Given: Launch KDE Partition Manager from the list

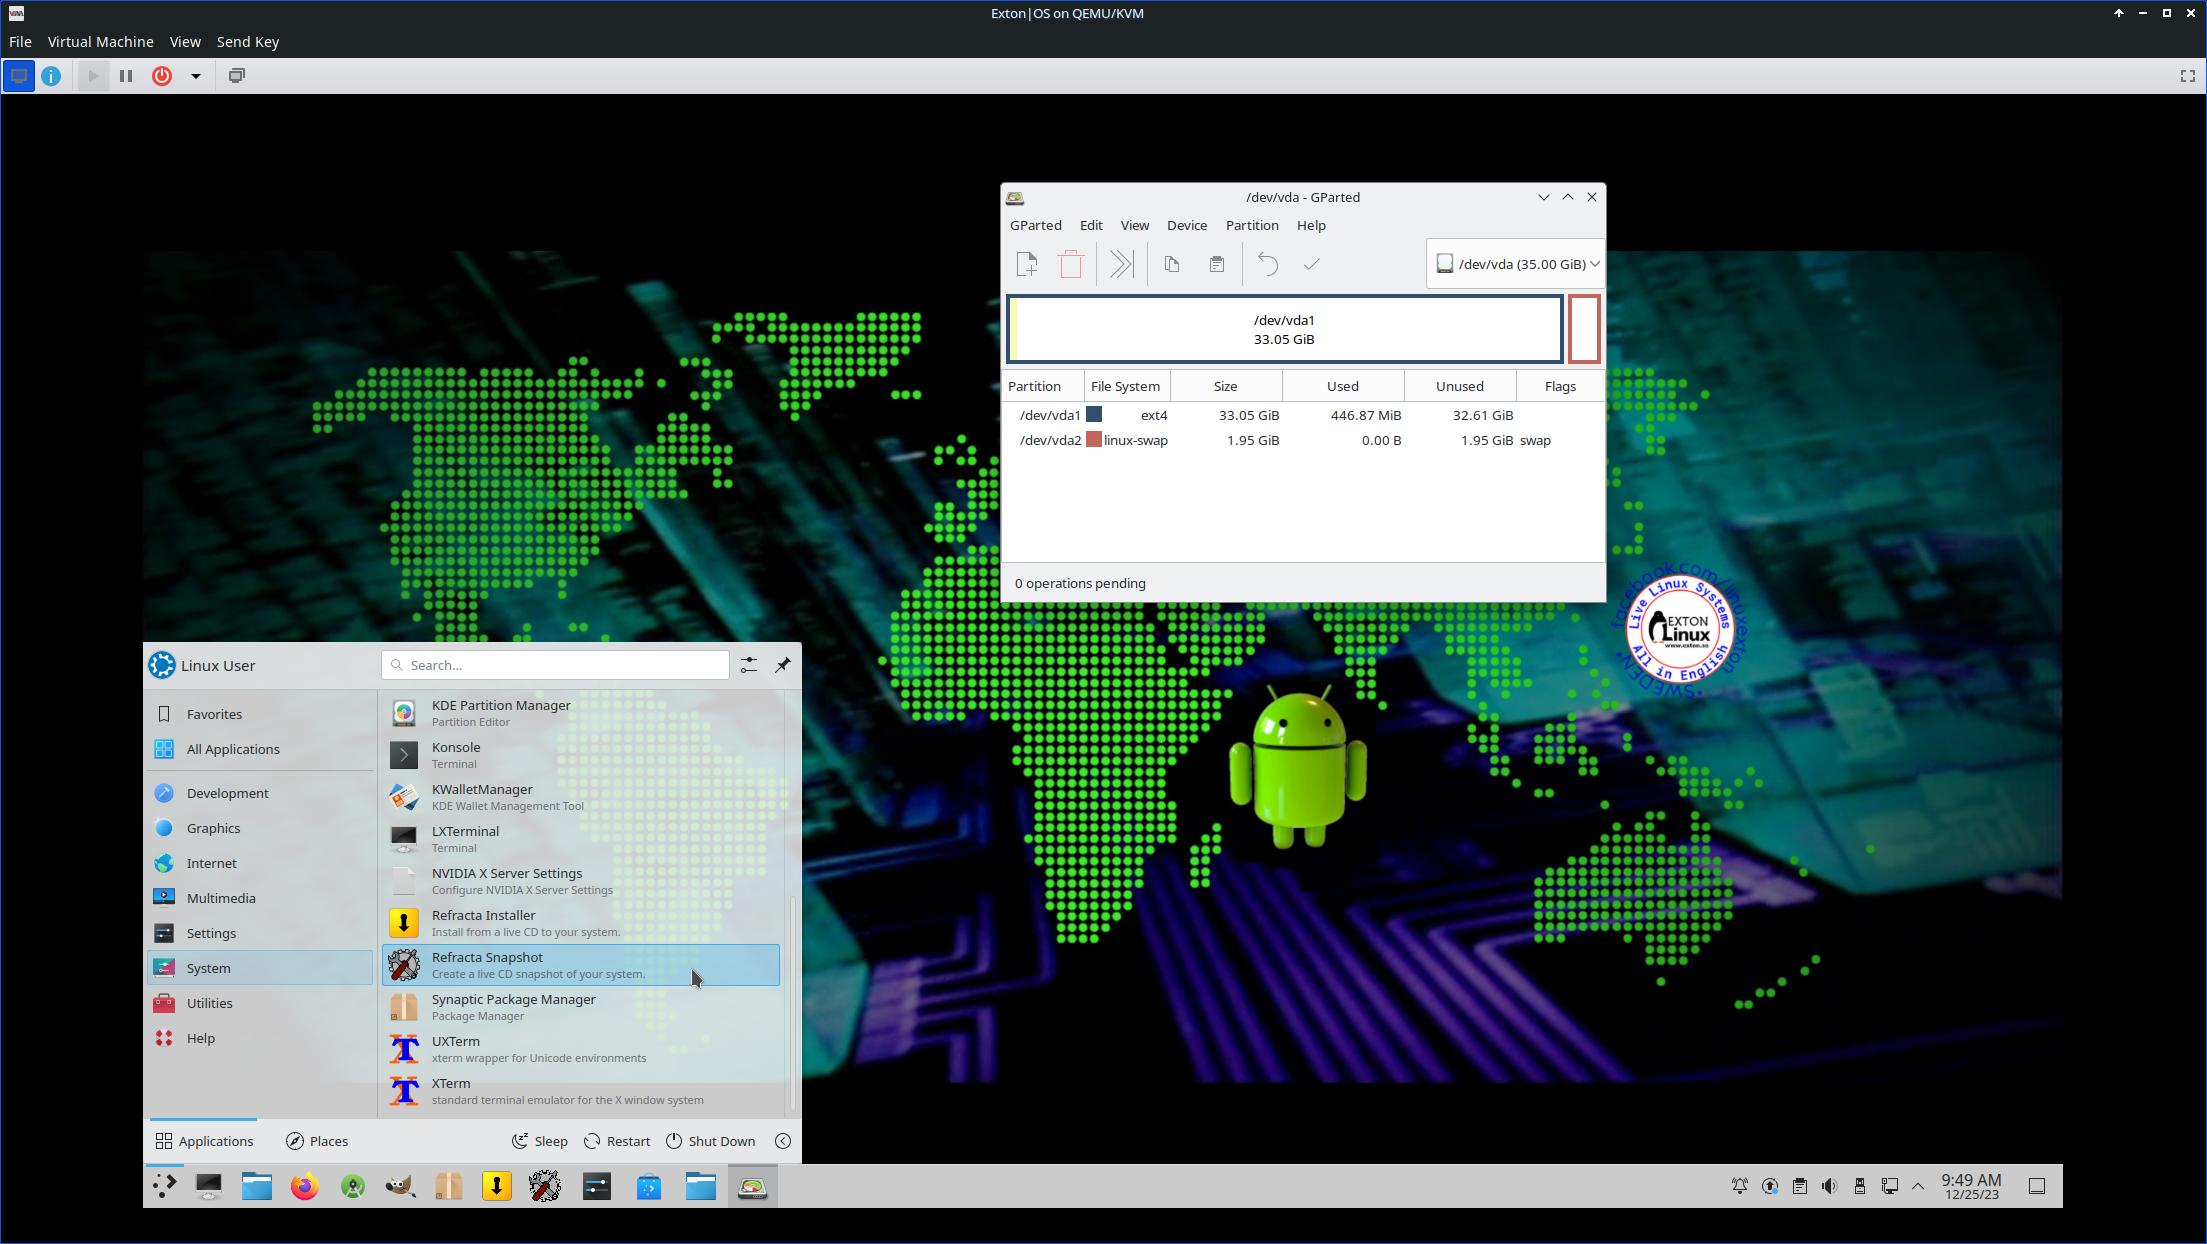Looking at the screenshot, I should (x=581, y=713).
